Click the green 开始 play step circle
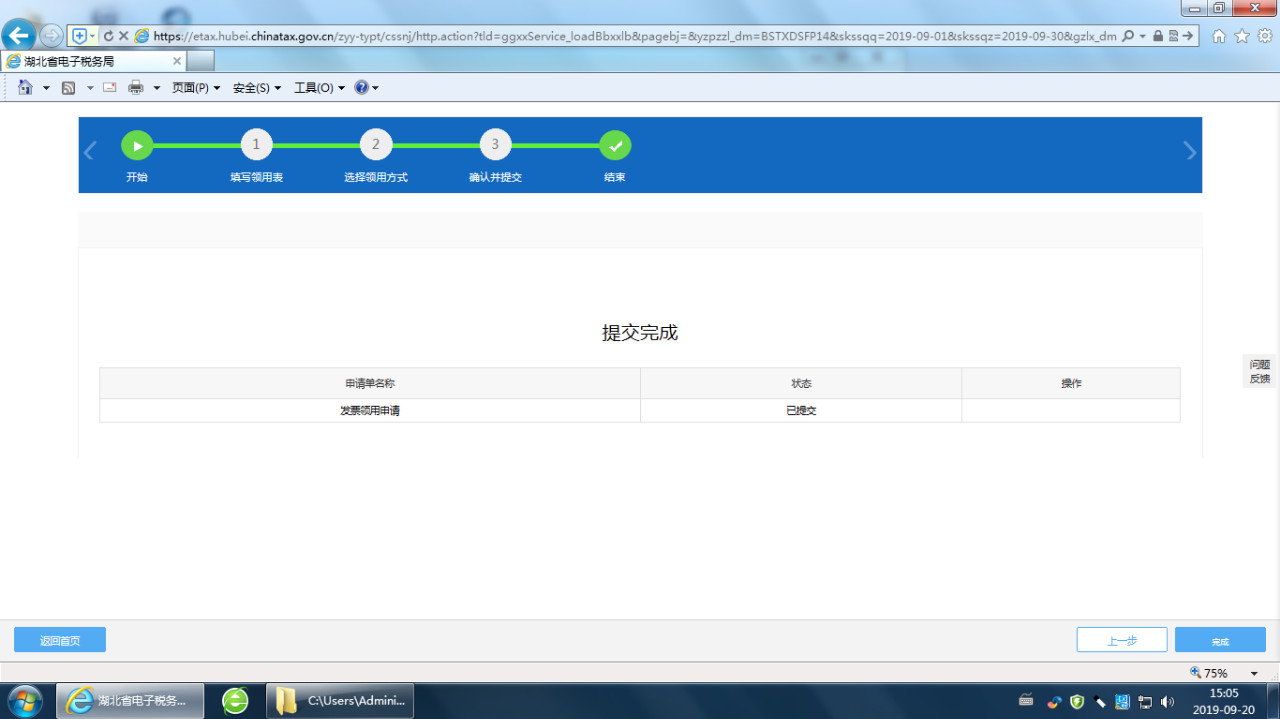This screenshot has width=1280, height=719. click(x=137, y=146)
